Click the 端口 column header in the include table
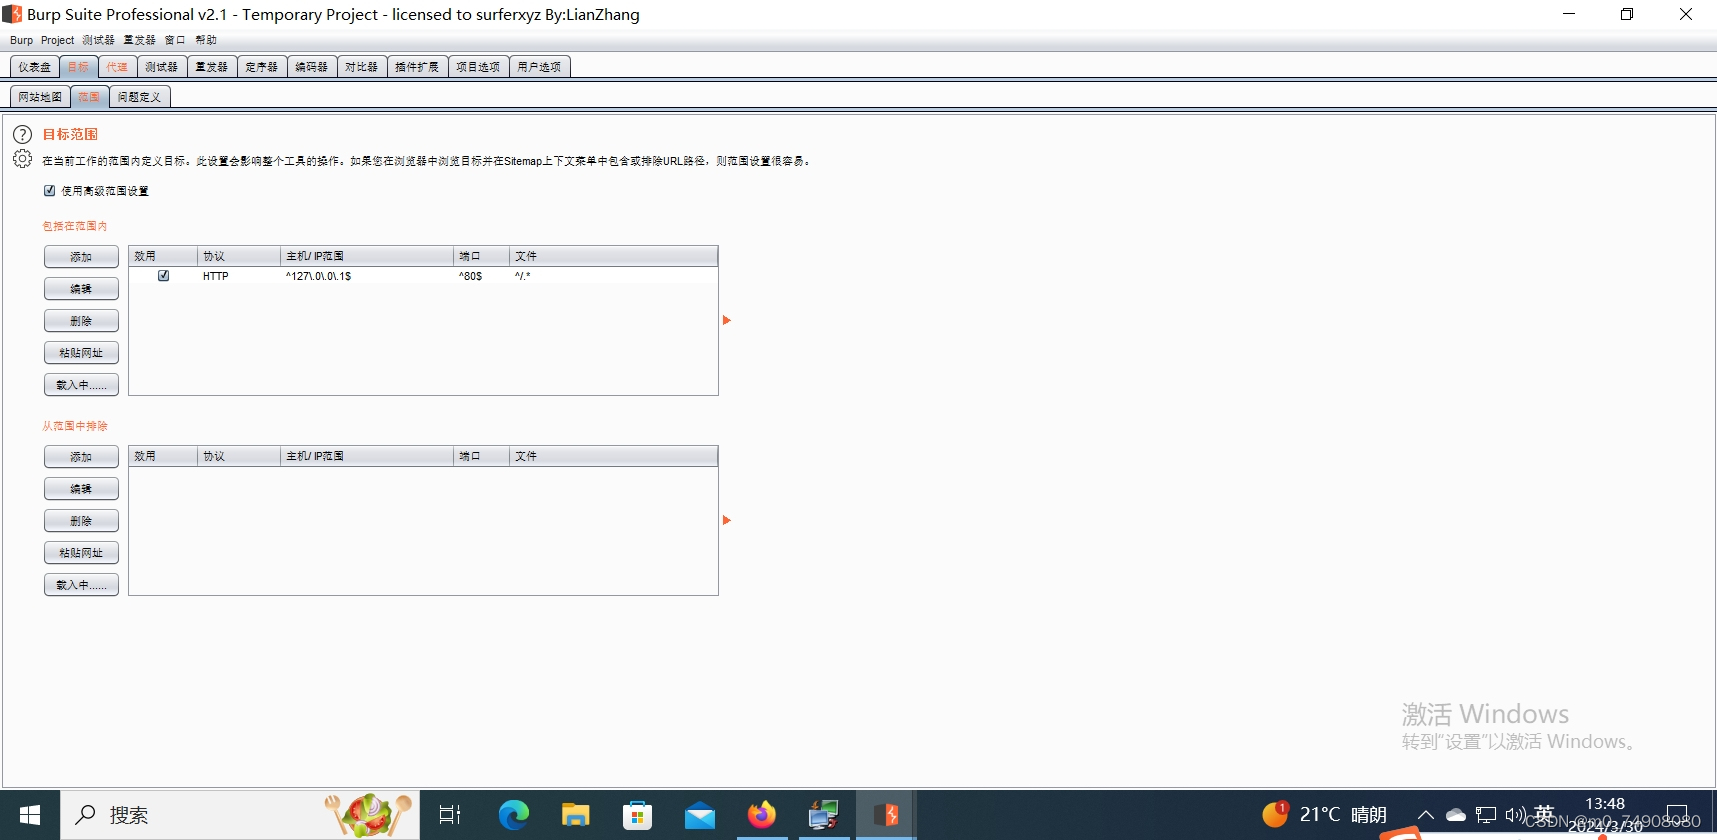Image resolution: width=1717 pixels, height=840 pixels. pos(482,256)
